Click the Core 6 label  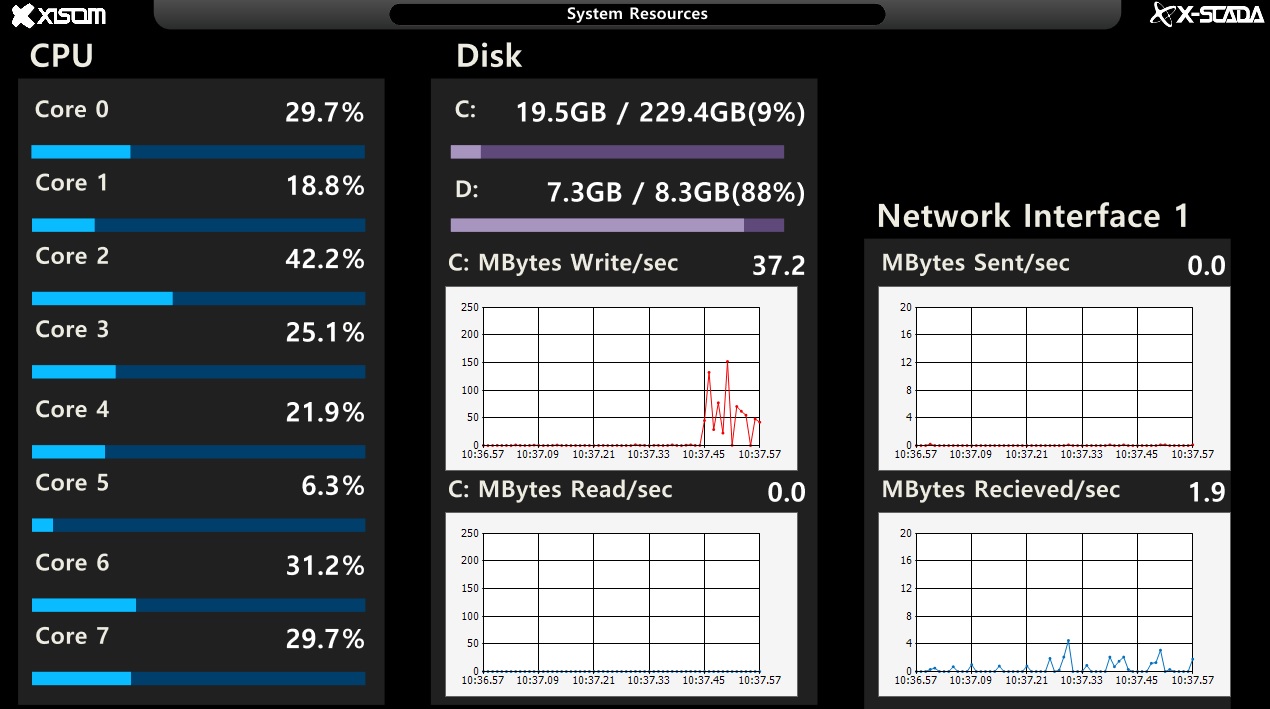[x=72, y=563]
